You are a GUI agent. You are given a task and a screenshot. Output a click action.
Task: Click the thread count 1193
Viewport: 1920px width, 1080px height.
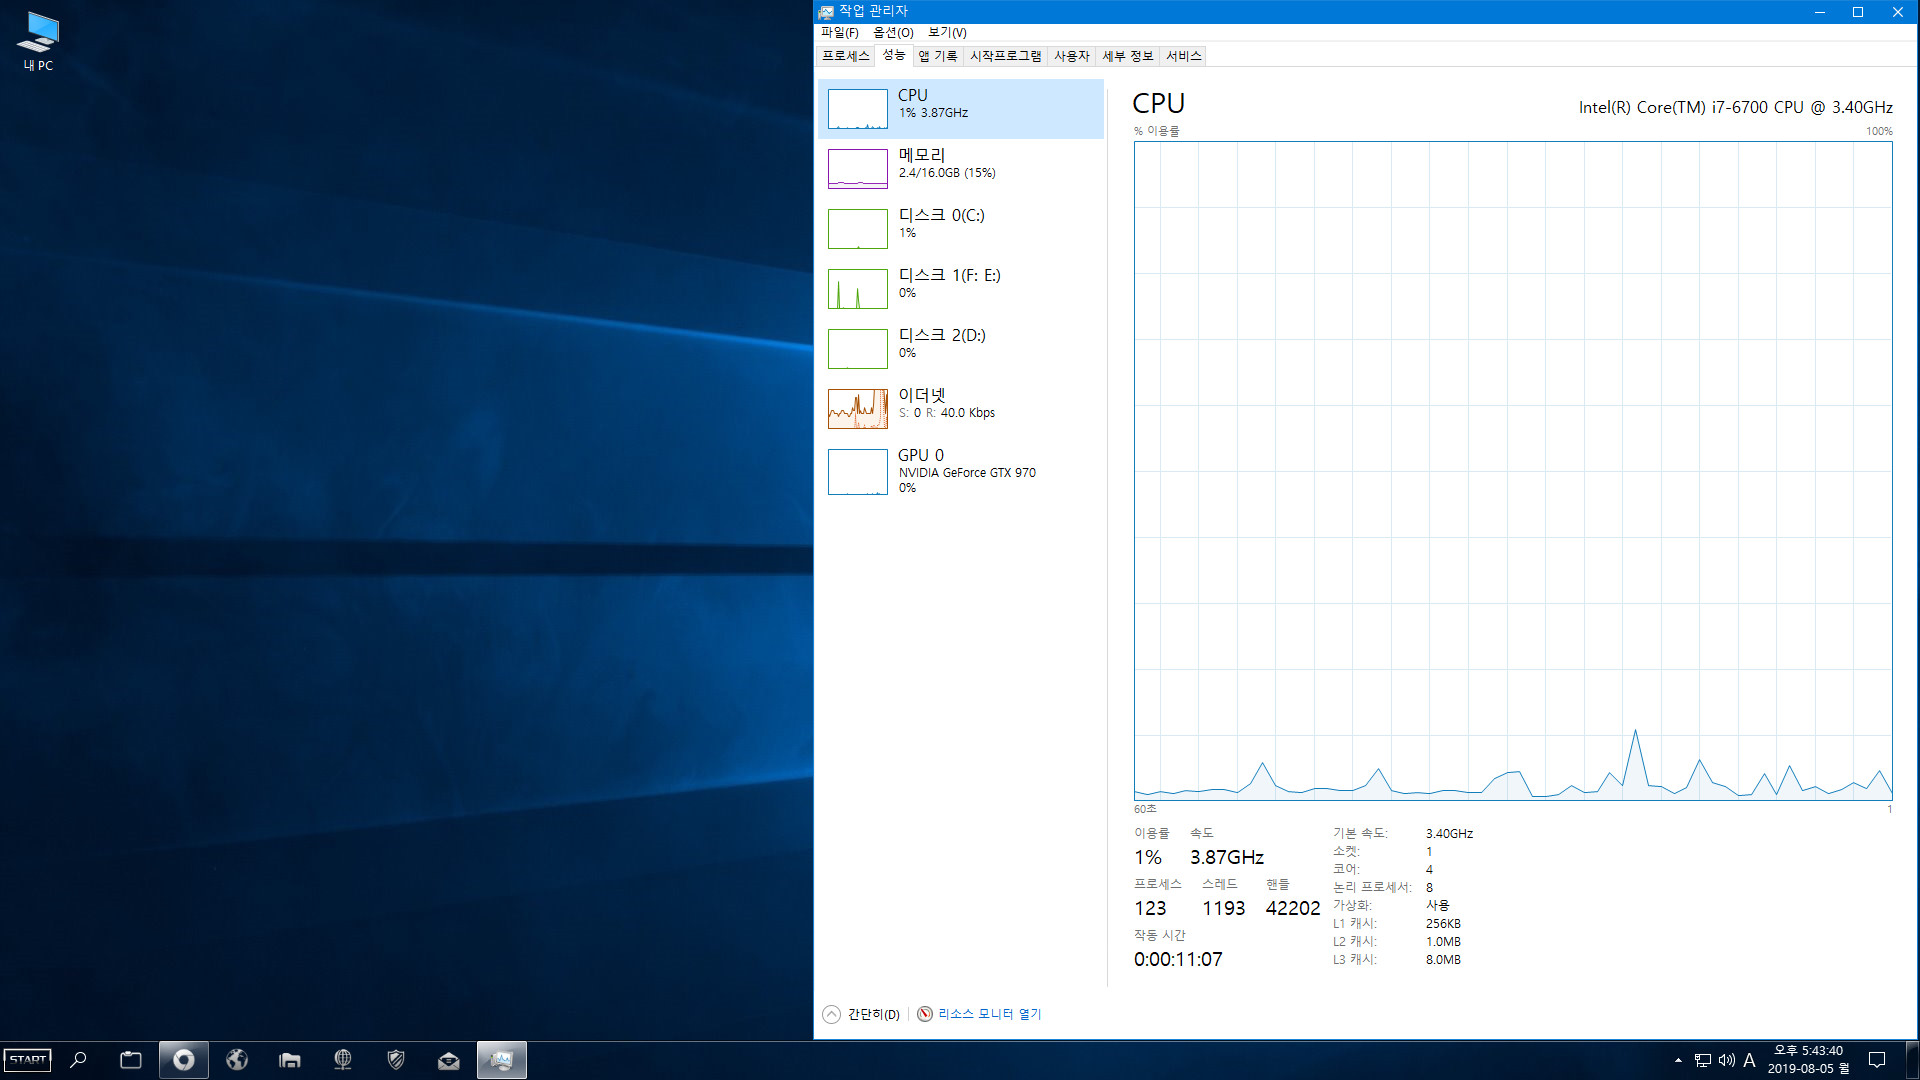click(x=1224, y=908)
